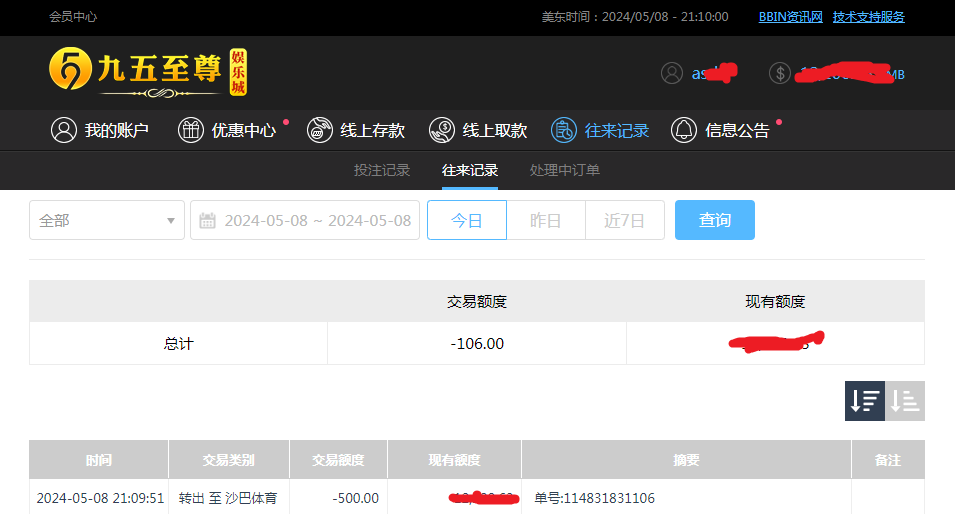Screen dimensions: 955x514
Task: Click the 往来记录 clipboard icon
Action: coord(563,130)
